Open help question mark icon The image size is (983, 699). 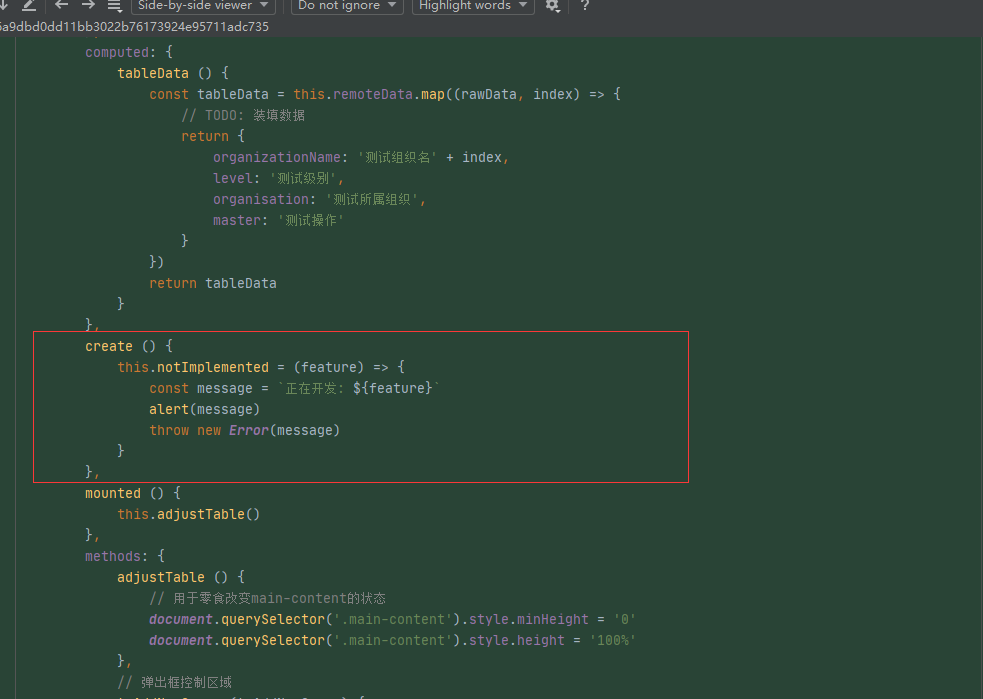point(585,6)
